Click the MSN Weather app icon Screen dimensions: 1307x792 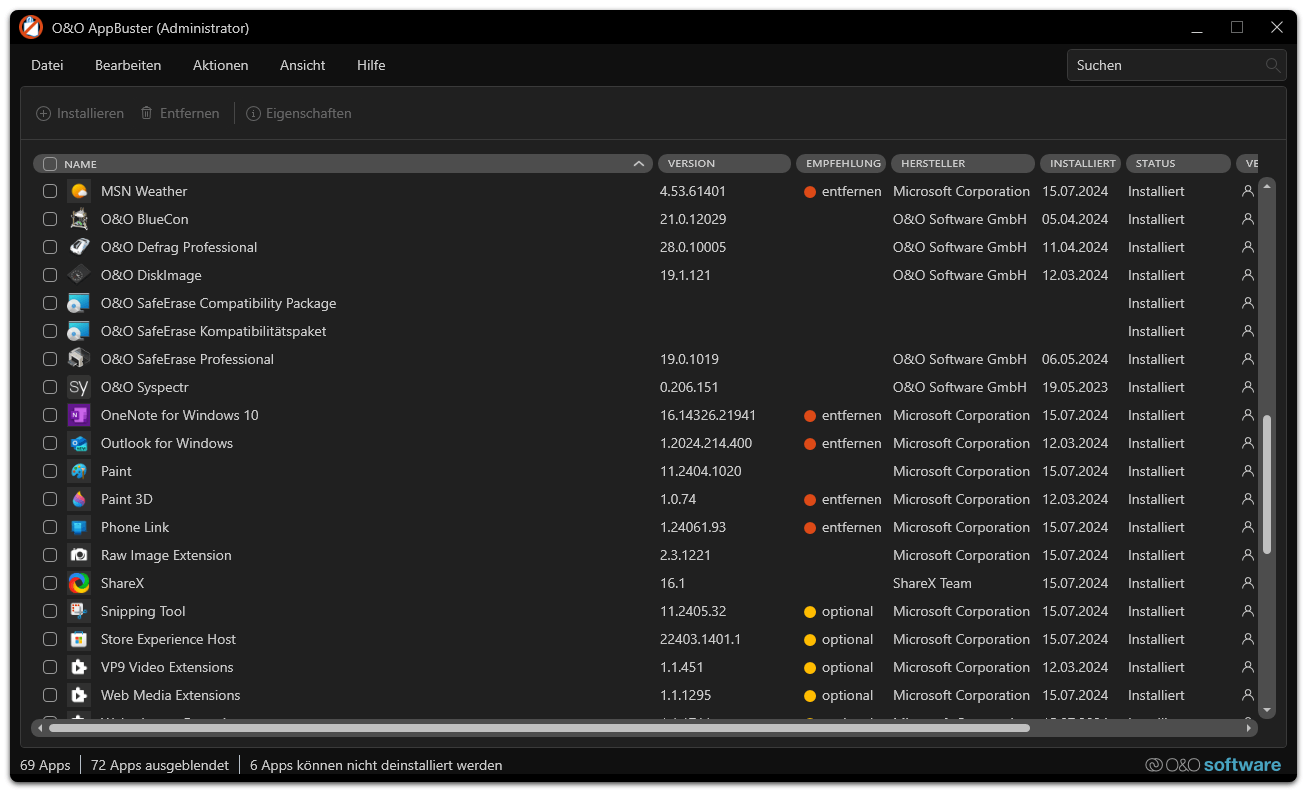click(79, 191)
